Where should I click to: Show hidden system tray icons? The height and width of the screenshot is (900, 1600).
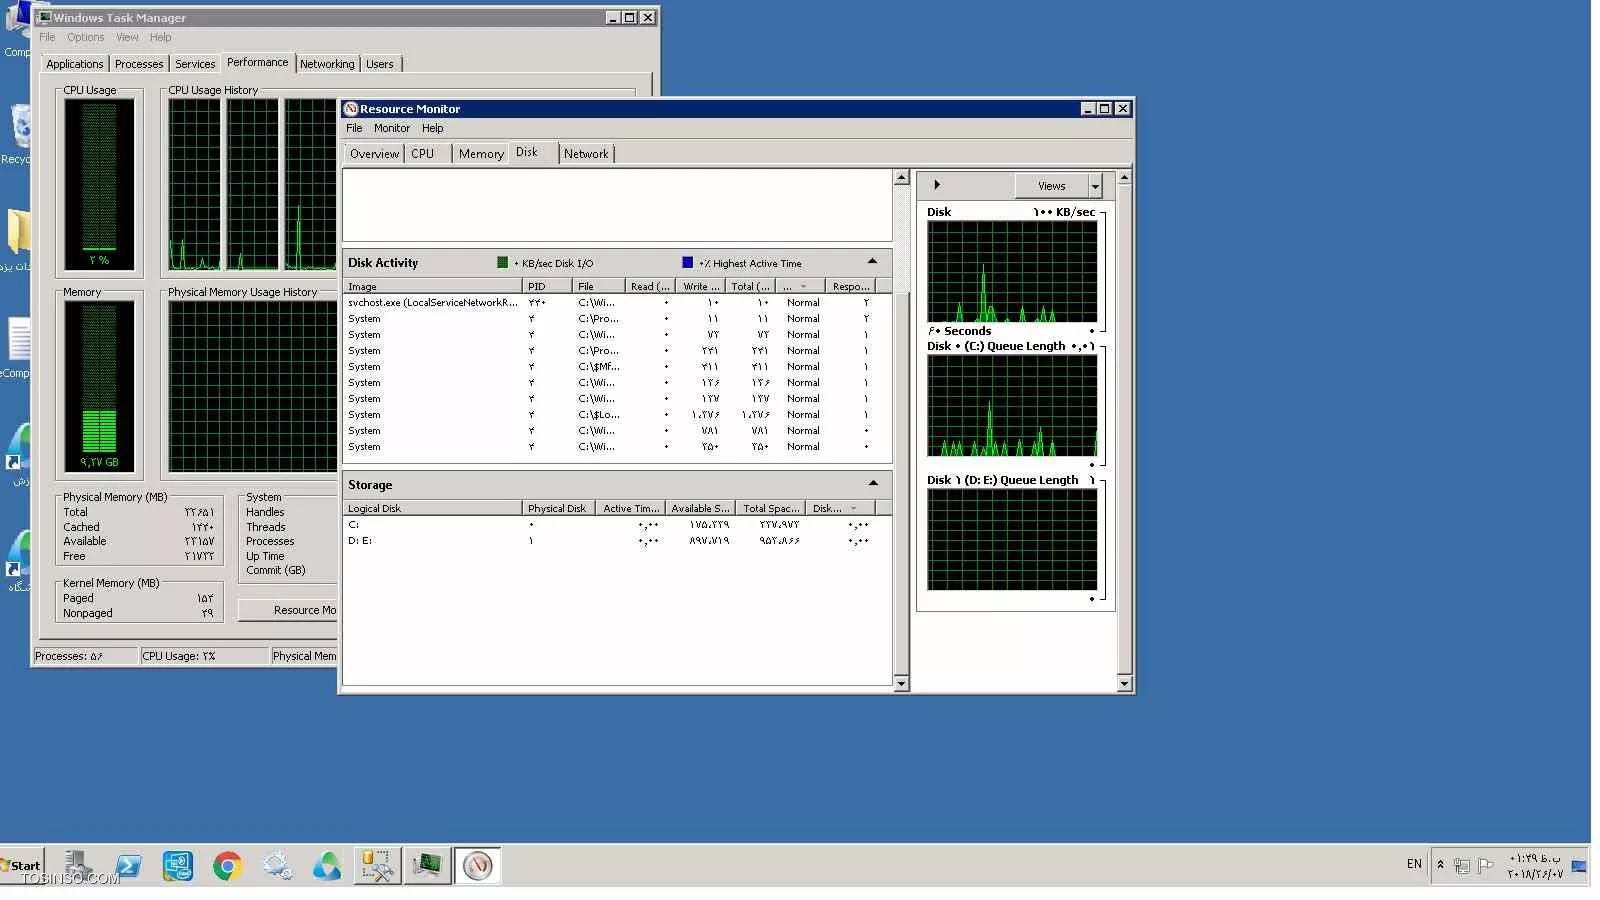(1440, 865)
